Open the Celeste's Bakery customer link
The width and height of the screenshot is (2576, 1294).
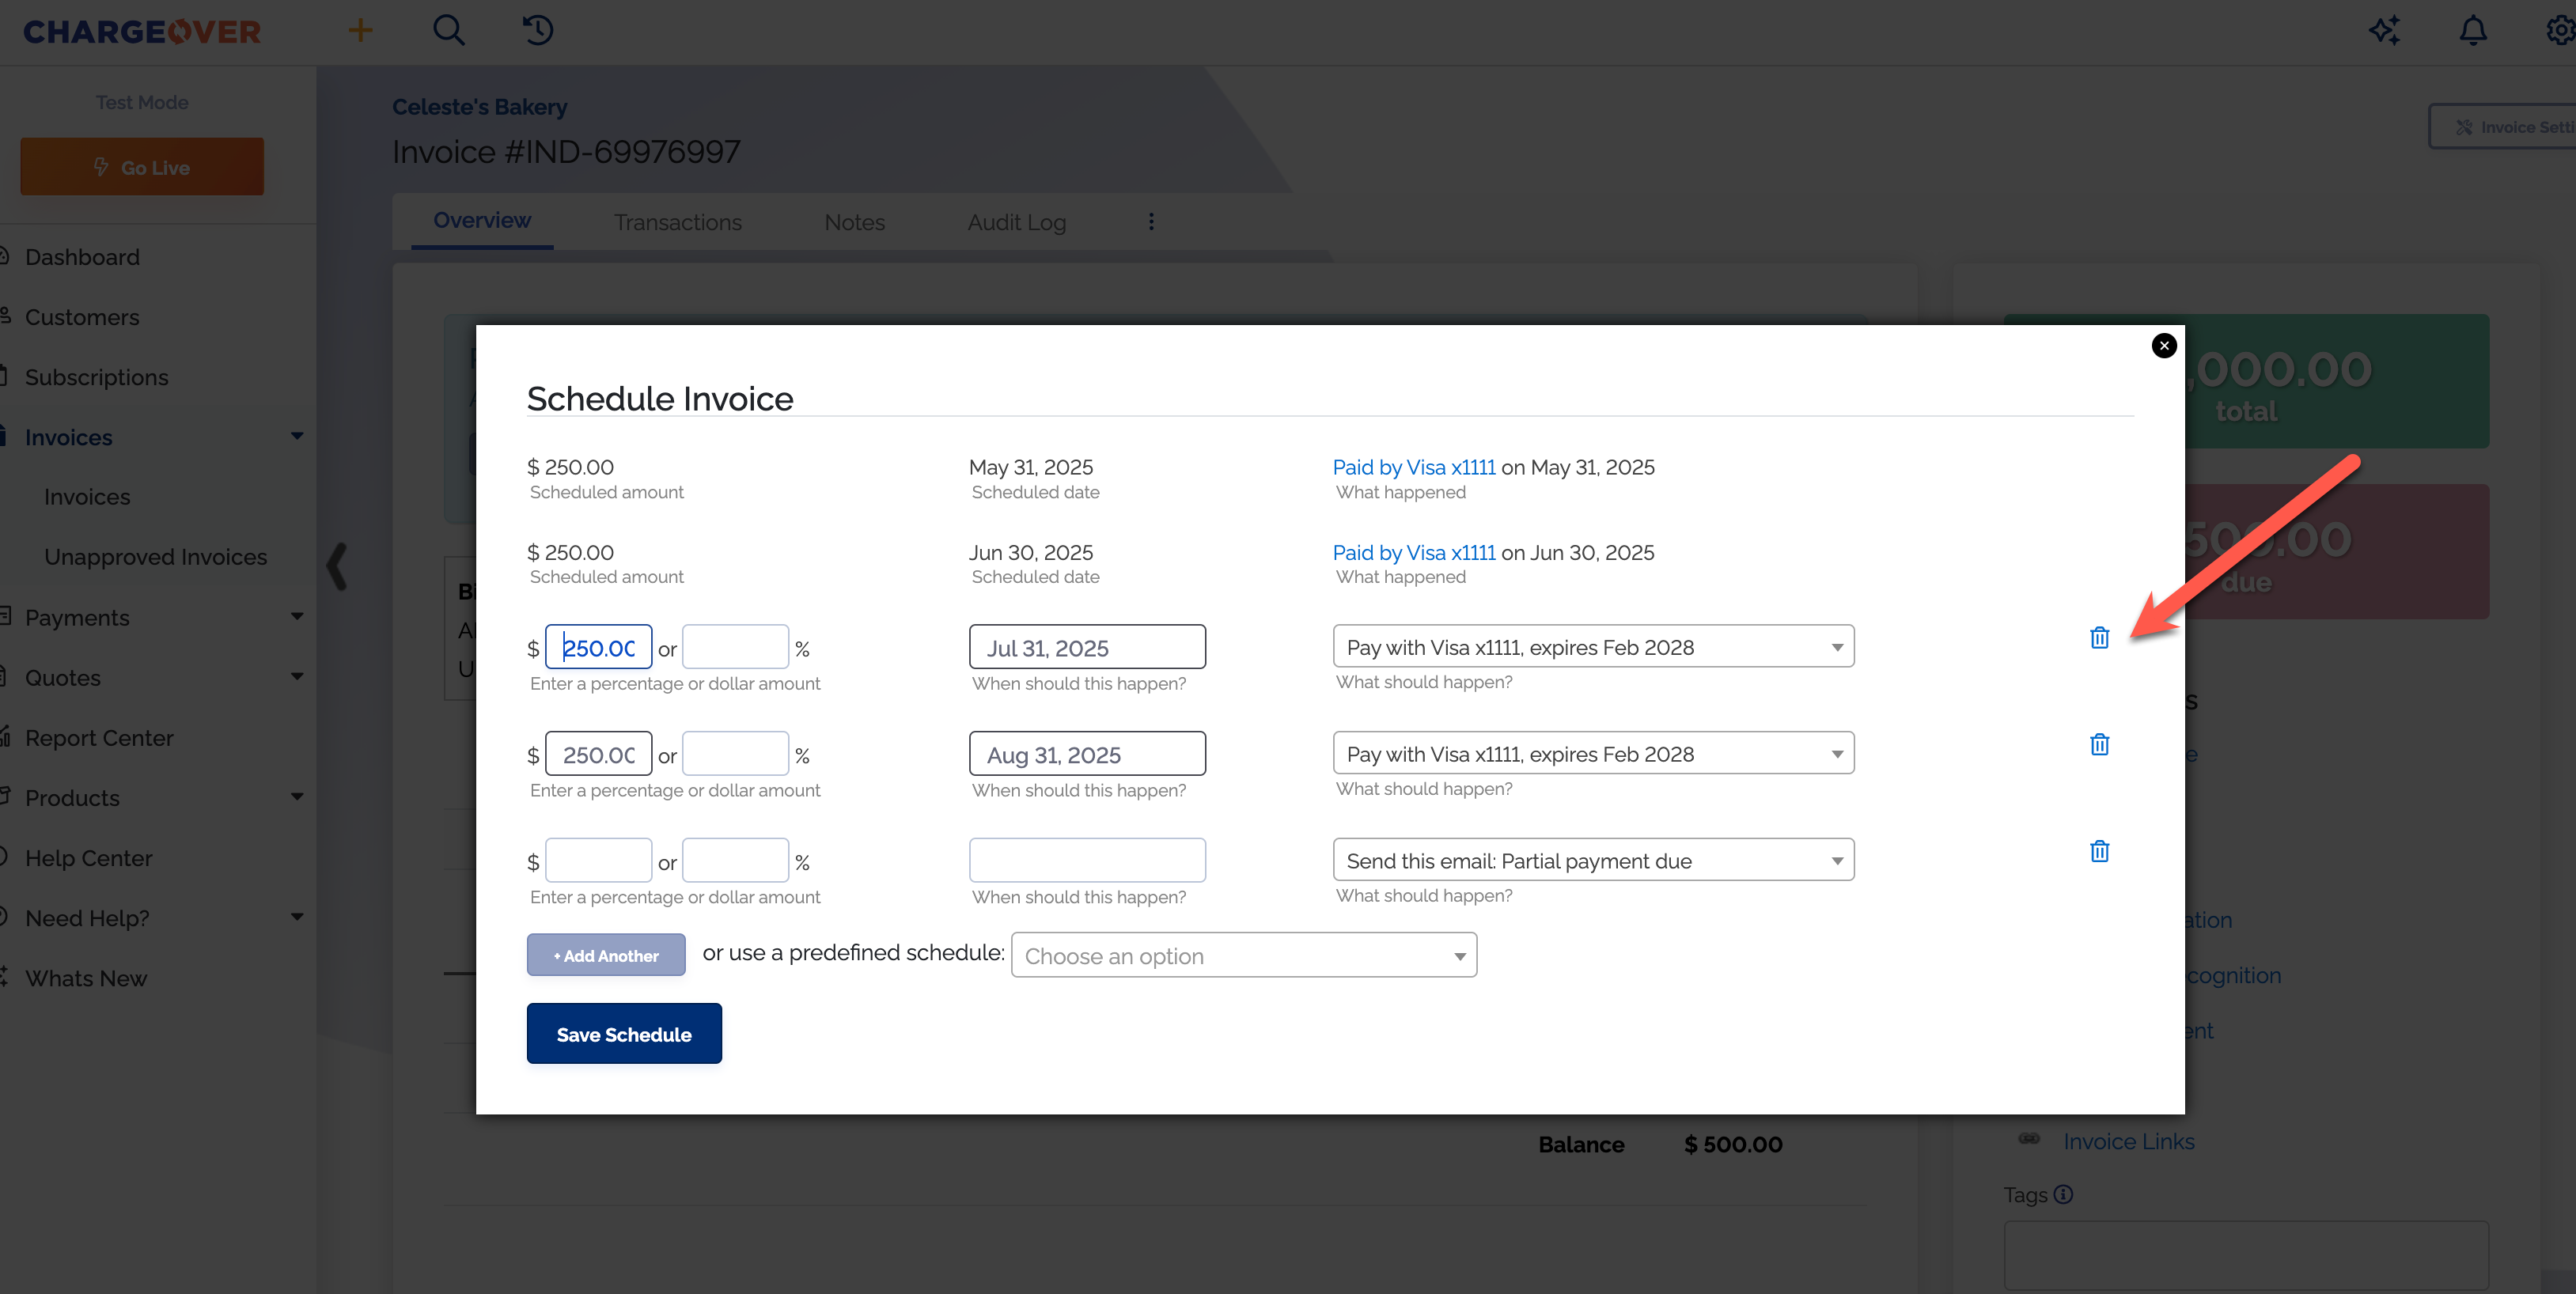point(480,107)
